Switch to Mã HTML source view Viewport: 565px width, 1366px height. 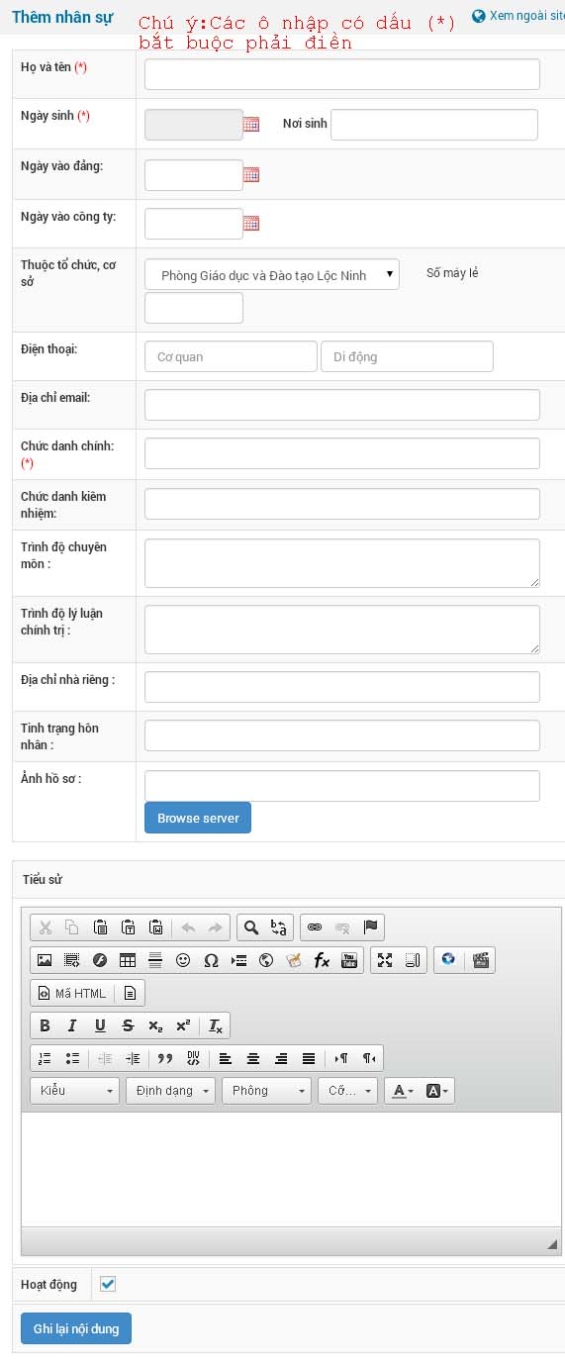71,993
